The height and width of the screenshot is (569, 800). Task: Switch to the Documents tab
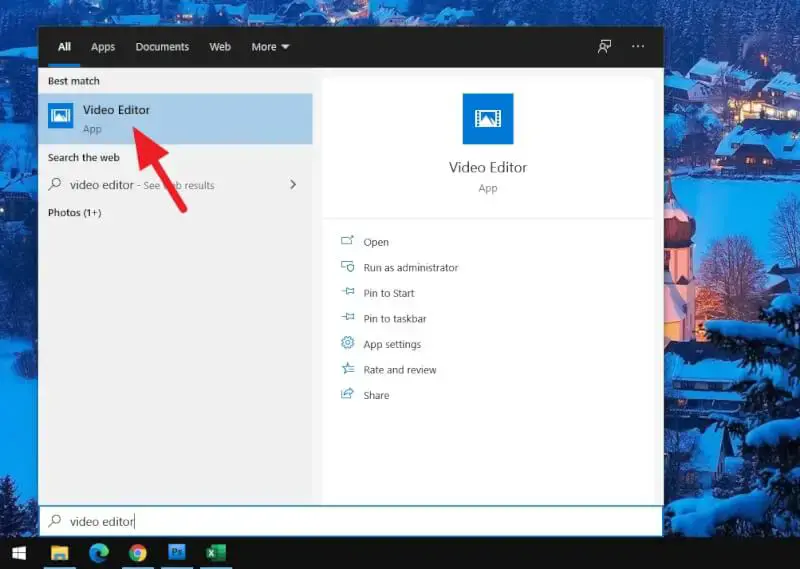point(162,47)
